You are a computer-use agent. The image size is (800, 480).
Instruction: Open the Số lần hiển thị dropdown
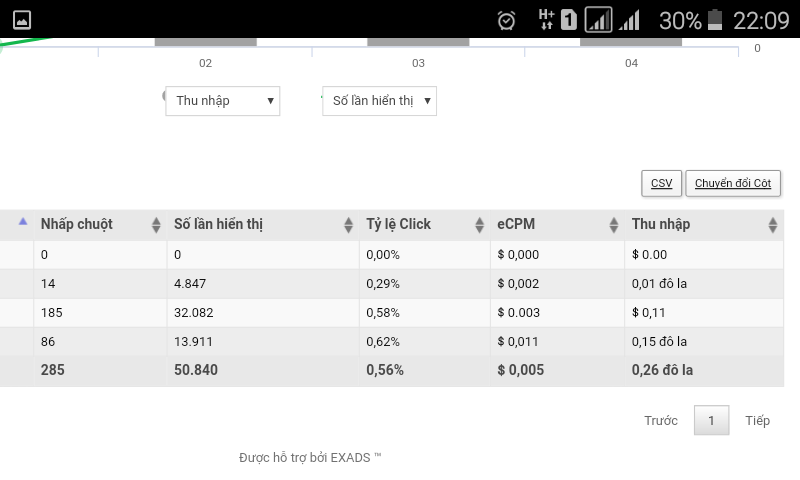click(379, 101)
